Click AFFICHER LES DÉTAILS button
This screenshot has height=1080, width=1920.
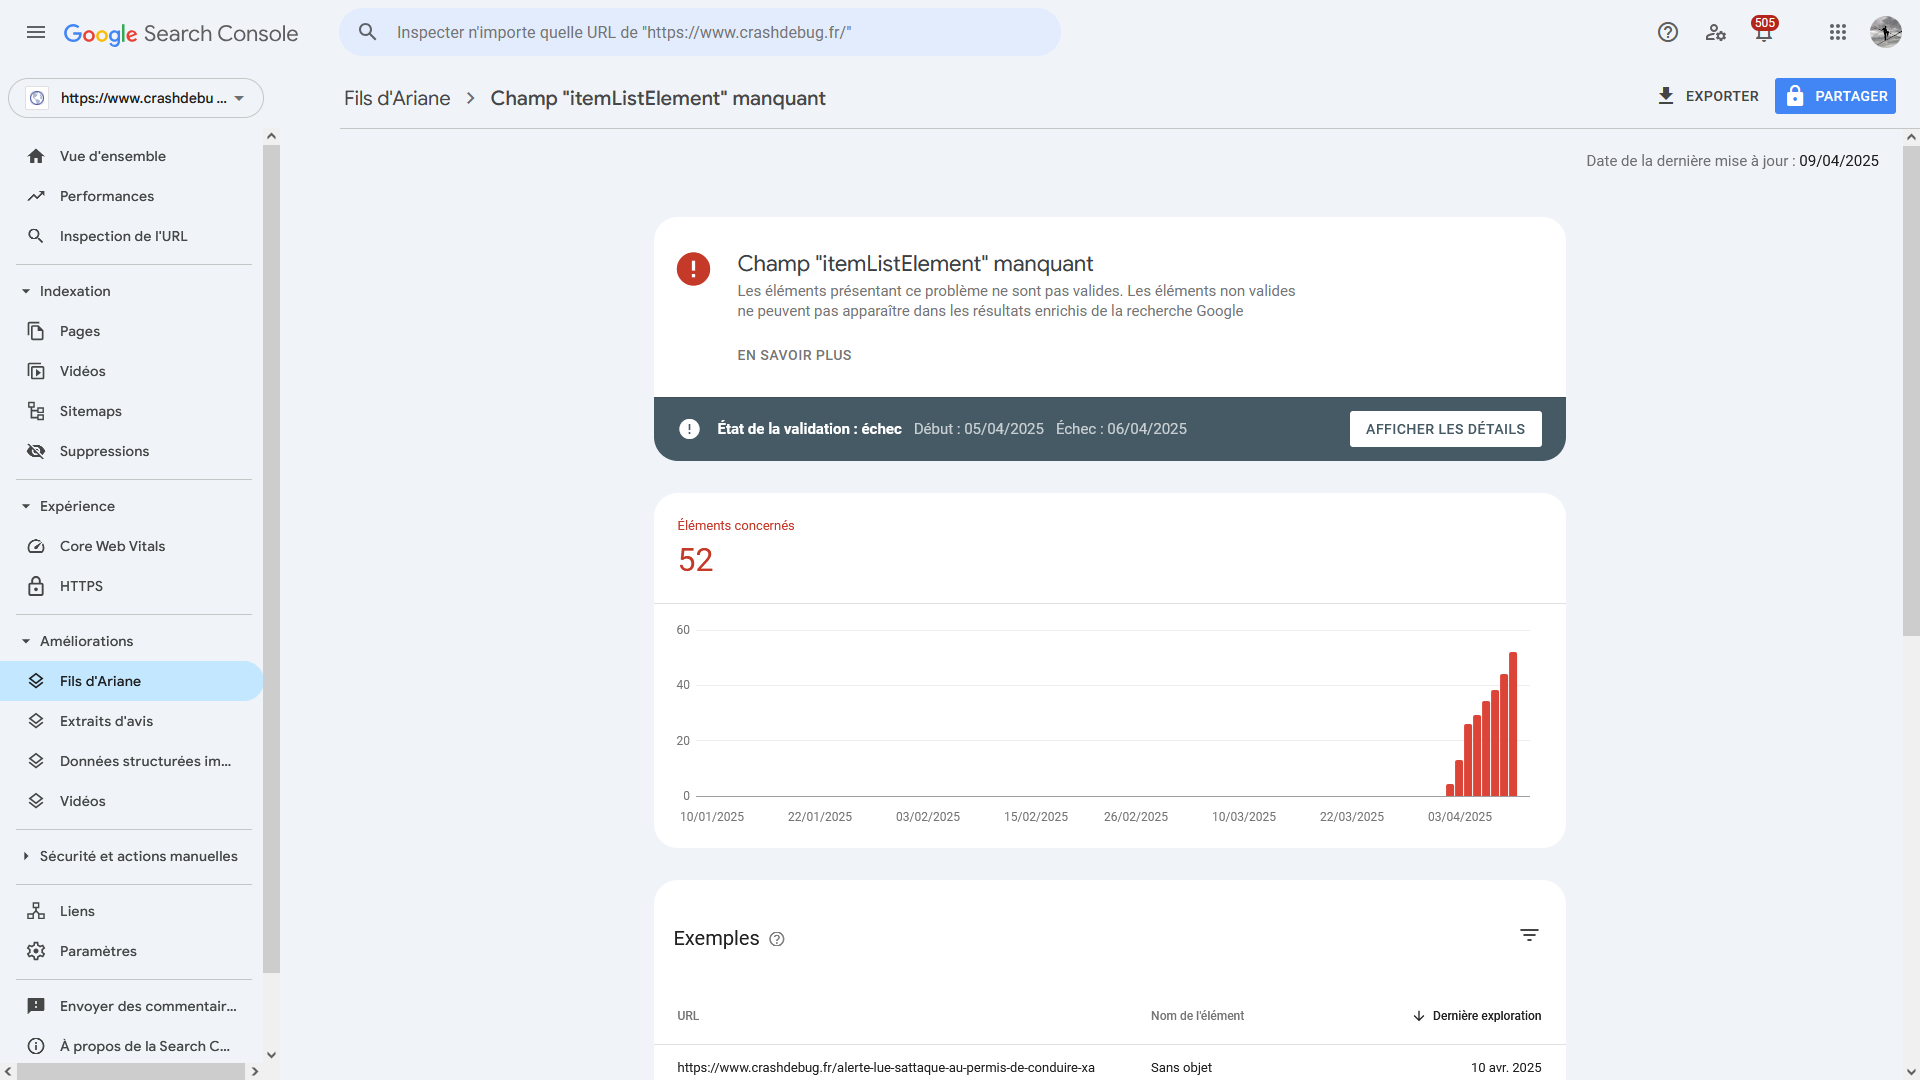pyautogui.click(x=1444, y=429)
